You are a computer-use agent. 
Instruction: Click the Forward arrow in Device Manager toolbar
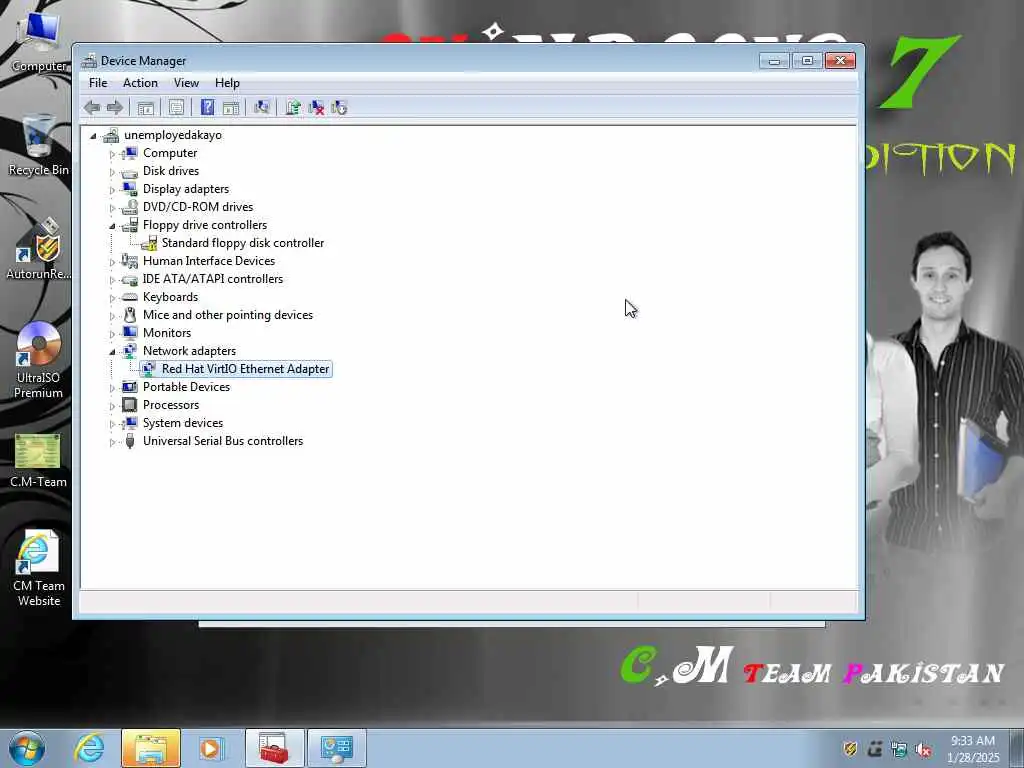[115, 108]
